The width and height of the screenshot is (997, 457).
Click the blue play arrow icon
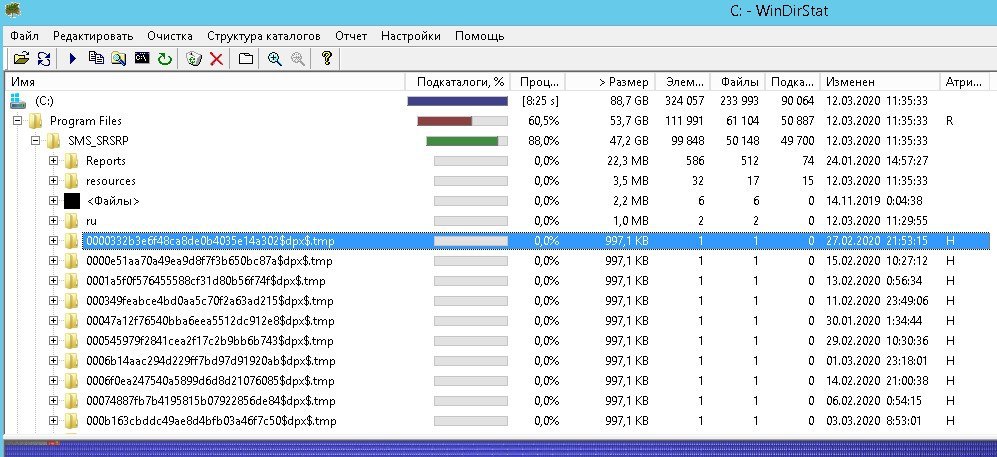(72, 58)
